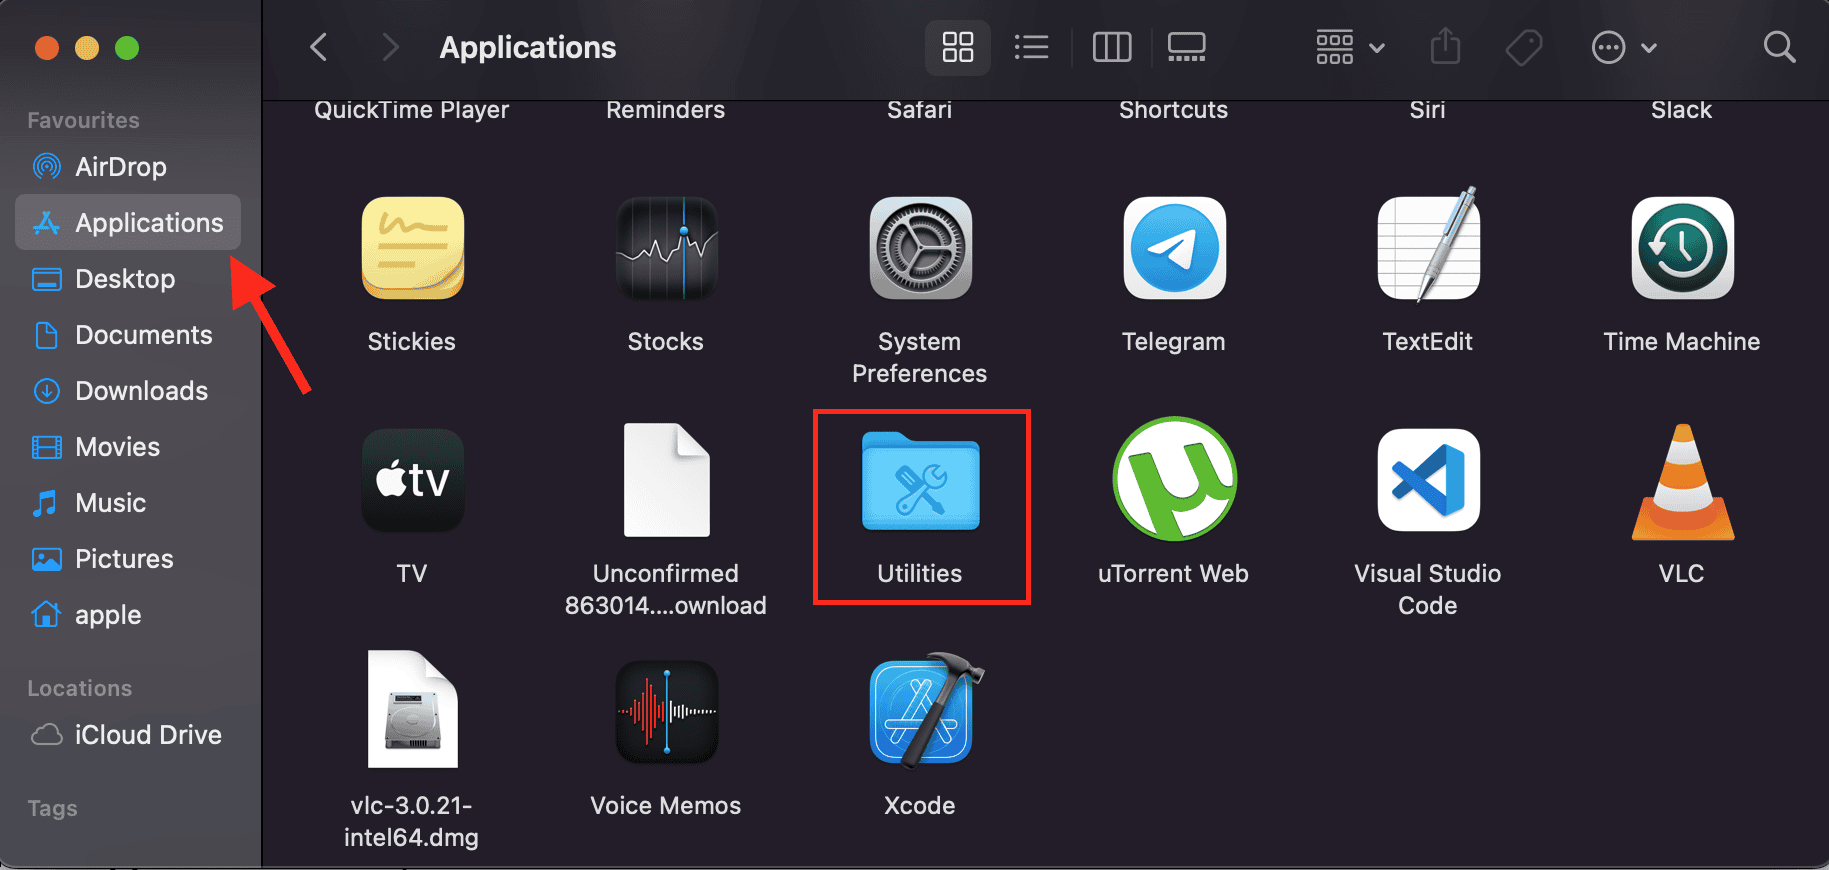
Task: Launch System Preferences gear icon
Action: click(x=920, y=249)
